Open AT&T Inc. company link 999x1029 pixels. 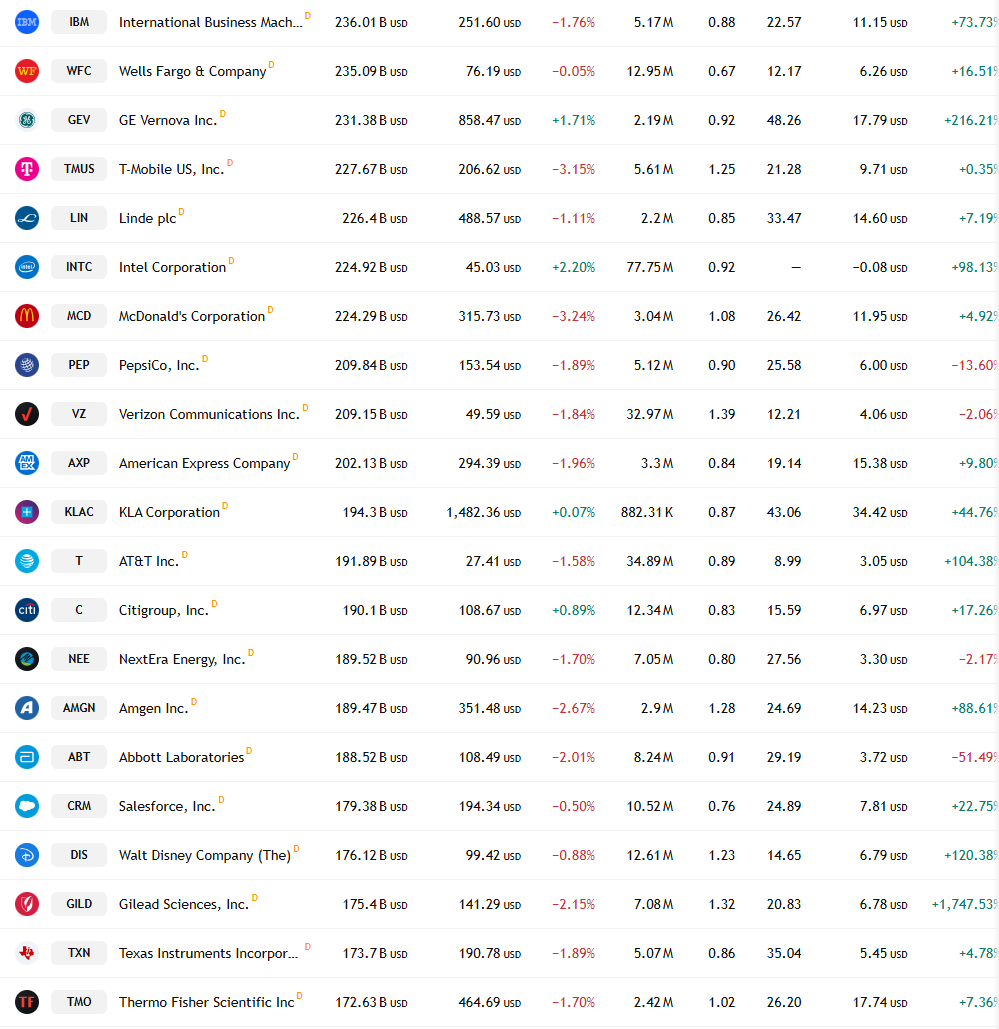[x=149, y=562]
